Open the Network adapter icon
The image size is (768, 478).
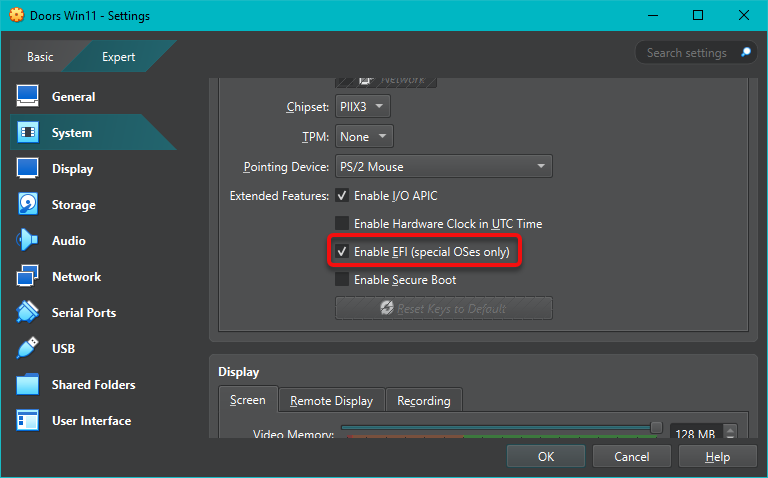28,277
